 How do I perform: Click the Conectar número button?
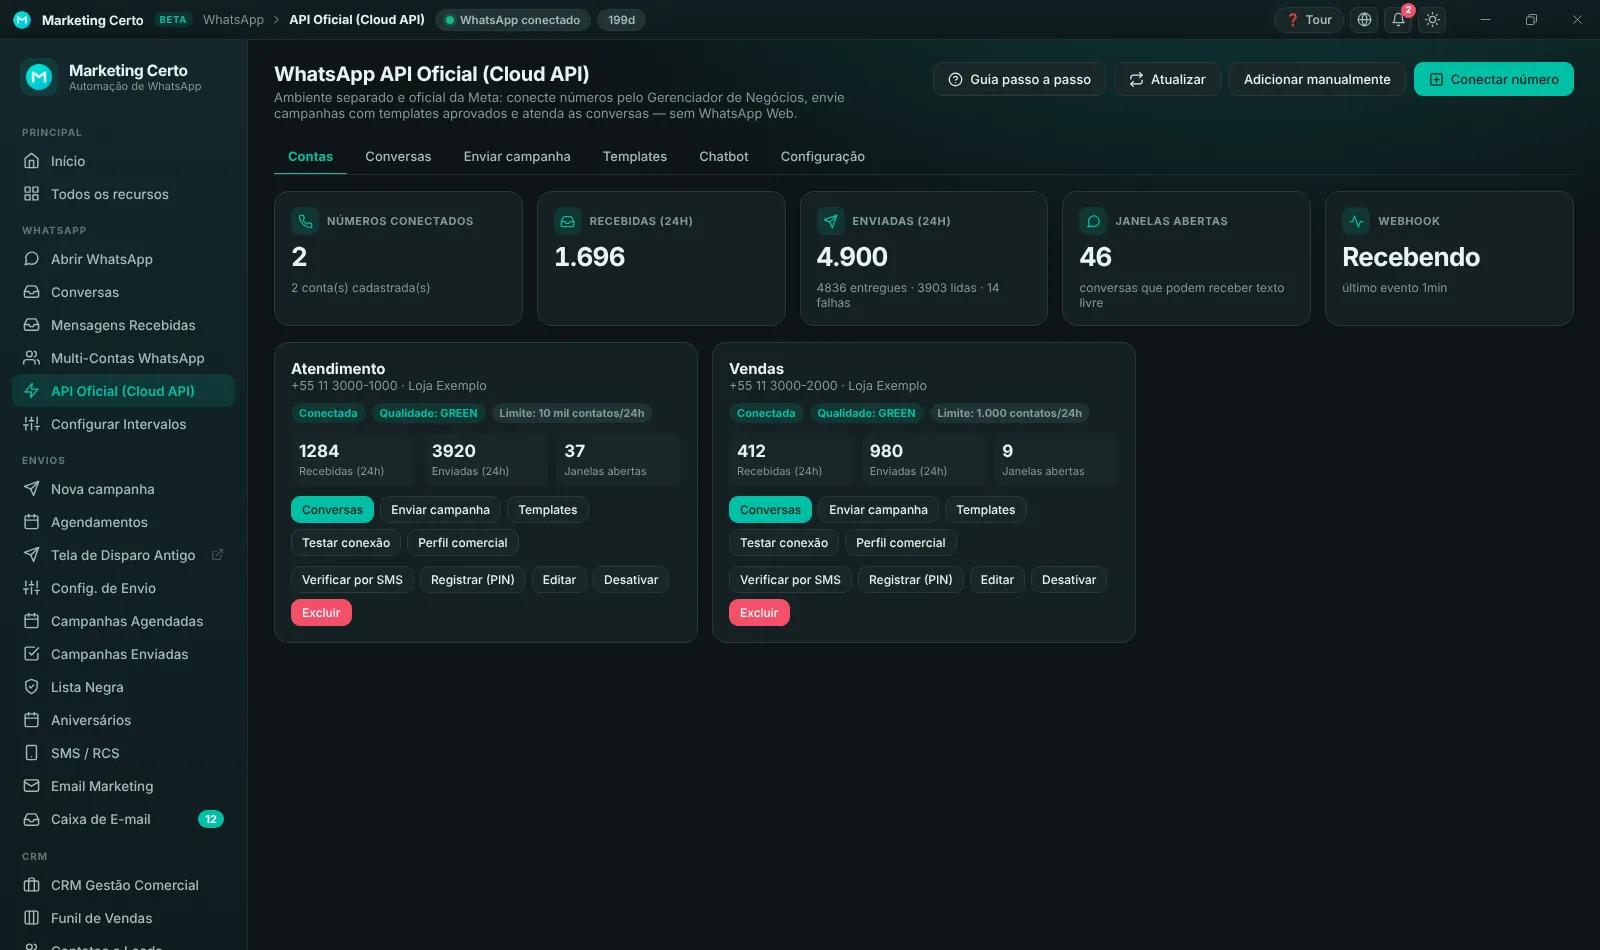tap(1494, 79)
